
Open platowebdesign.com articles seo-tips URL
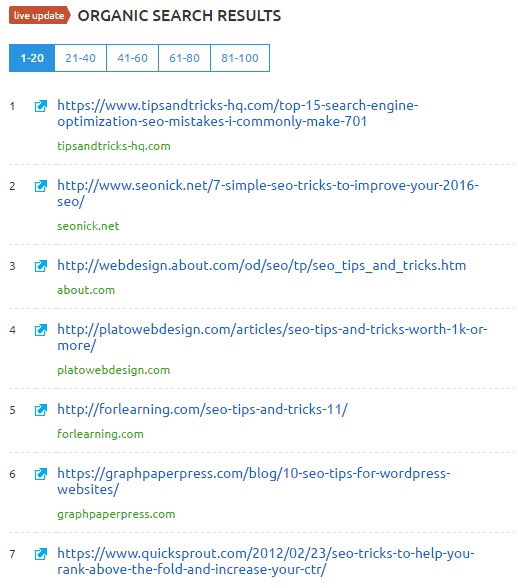coord(272,337)
